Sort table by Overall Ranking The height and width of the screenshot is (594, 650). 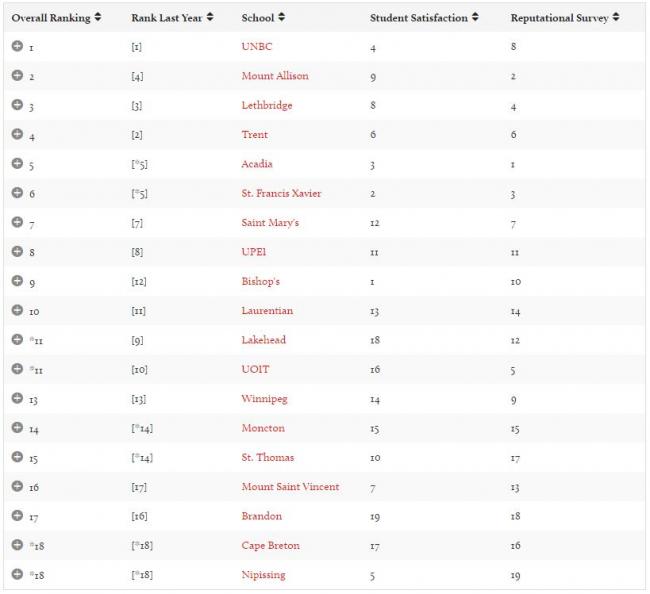55,18
